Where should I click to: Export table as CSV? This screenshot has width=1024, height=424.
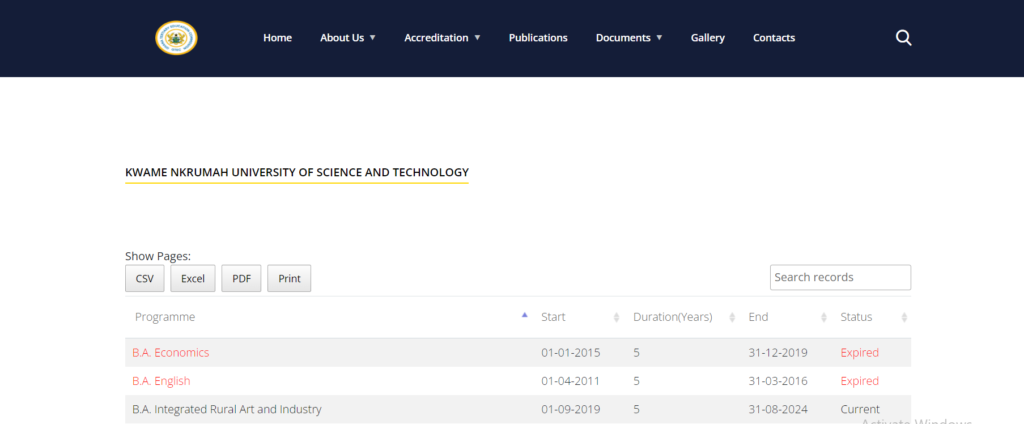tap(145, 278)
